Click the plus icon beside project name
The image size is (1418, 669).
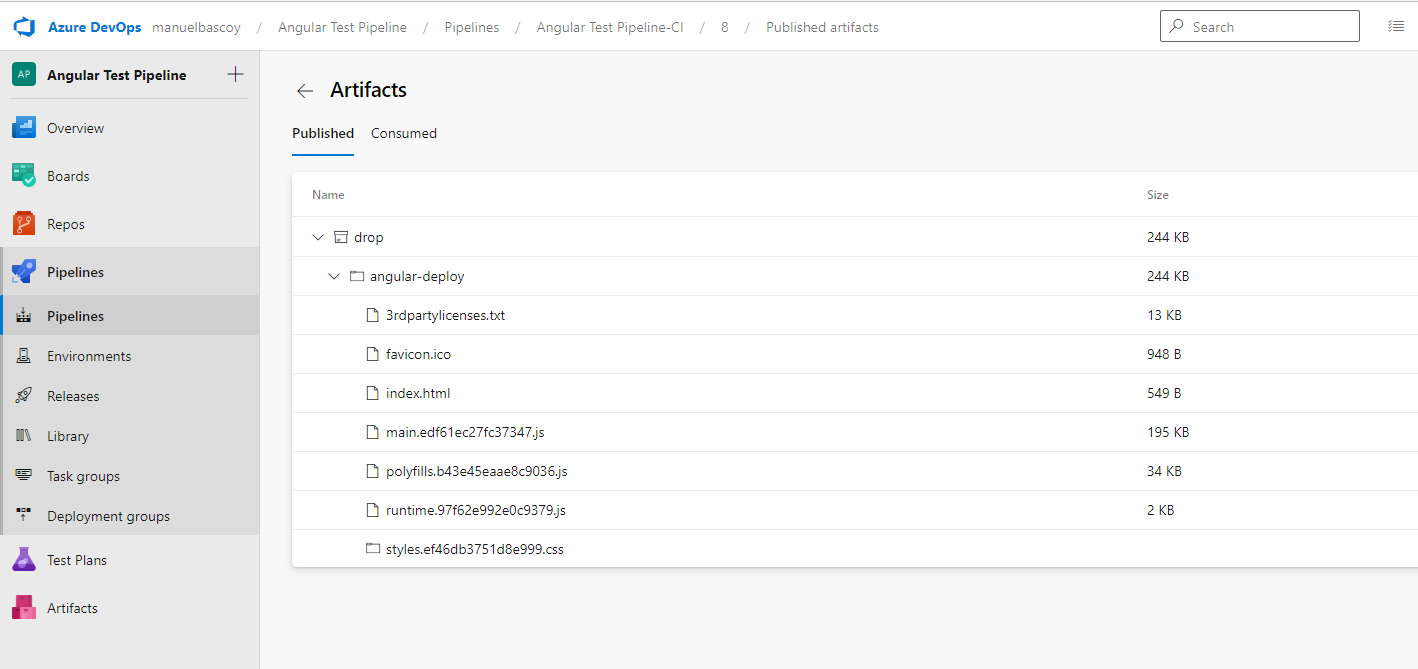coord(235,74)
